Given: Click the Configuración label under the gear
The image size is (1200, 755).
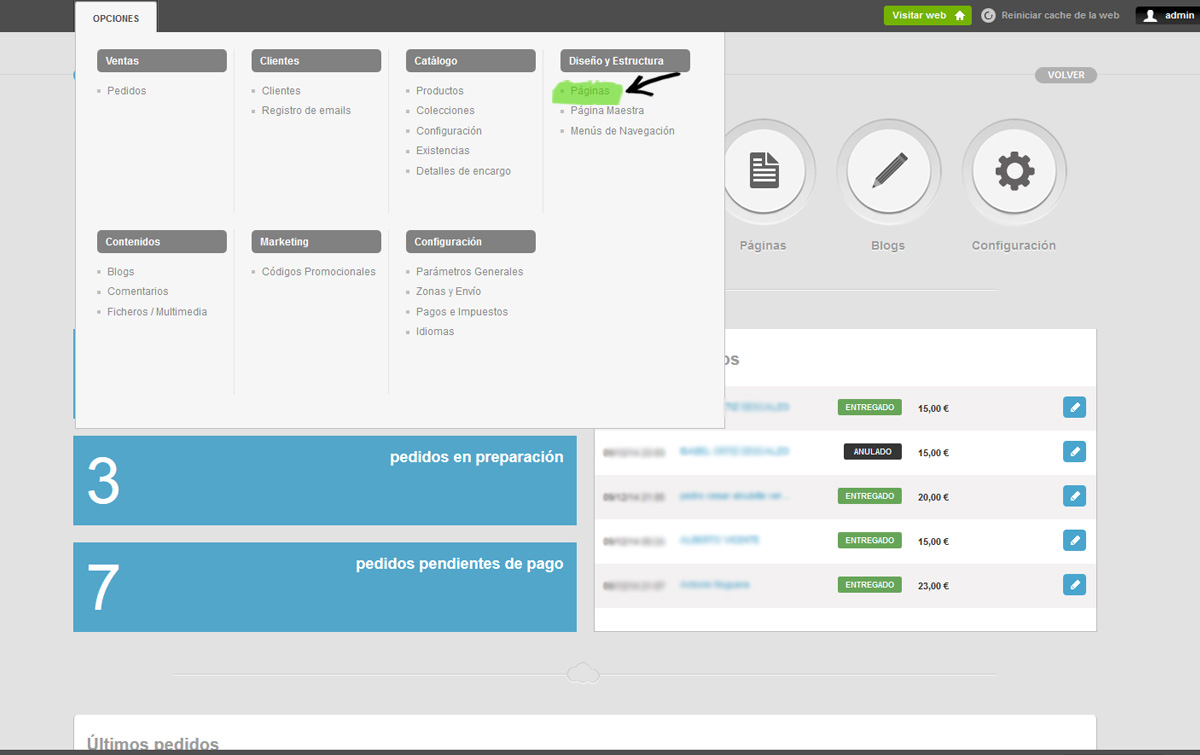Looking at the screenshot, I should tap(1014, 246).
